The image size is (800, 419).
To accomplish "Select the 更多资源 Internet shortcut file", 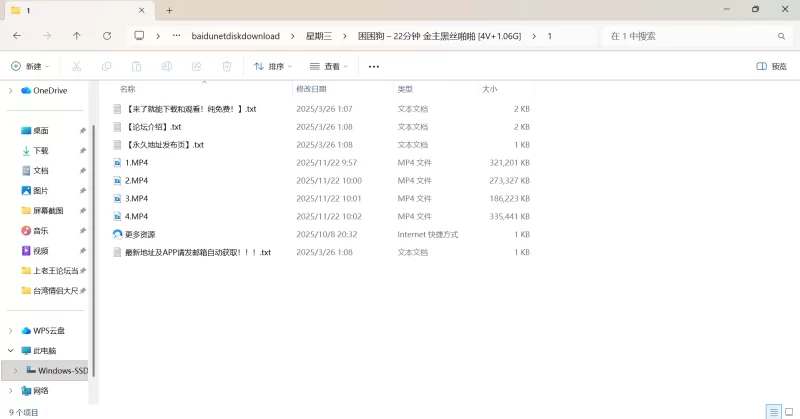I will pos(140,235).
